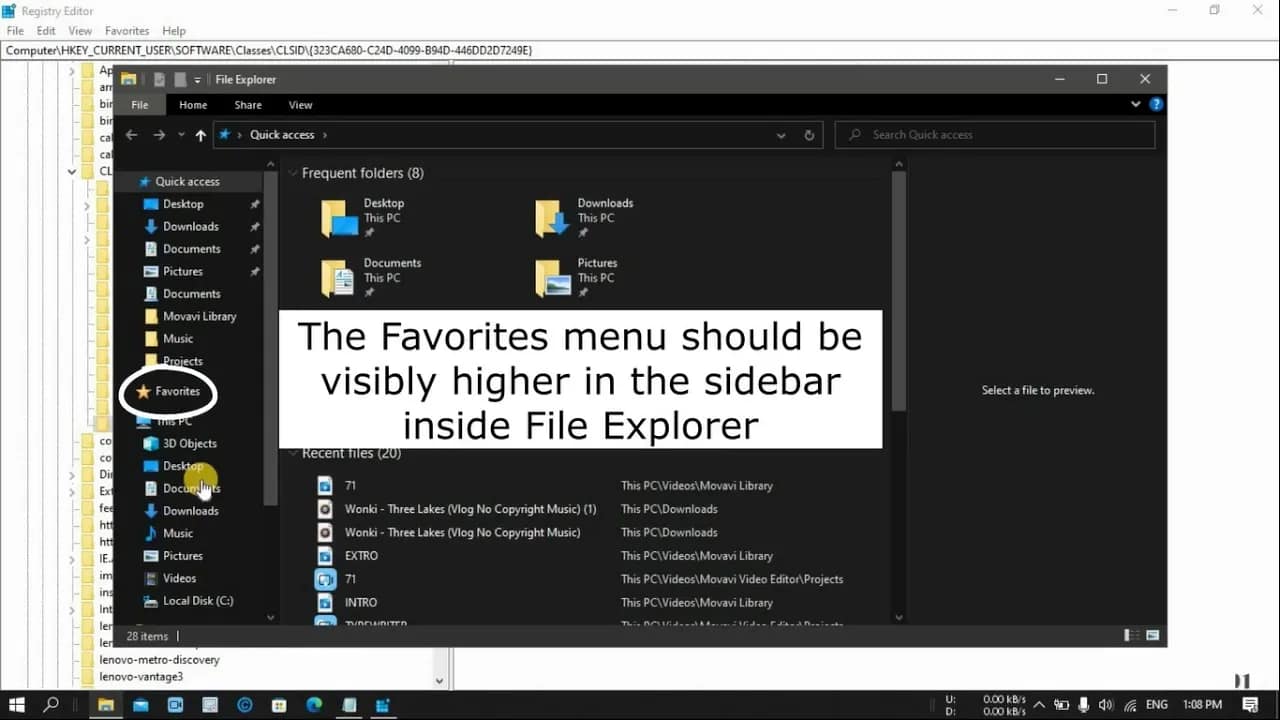Screen dimensions: 1280x720
Task: Expand the ribbon with the chevron
Action: (x=1135, y=104)
